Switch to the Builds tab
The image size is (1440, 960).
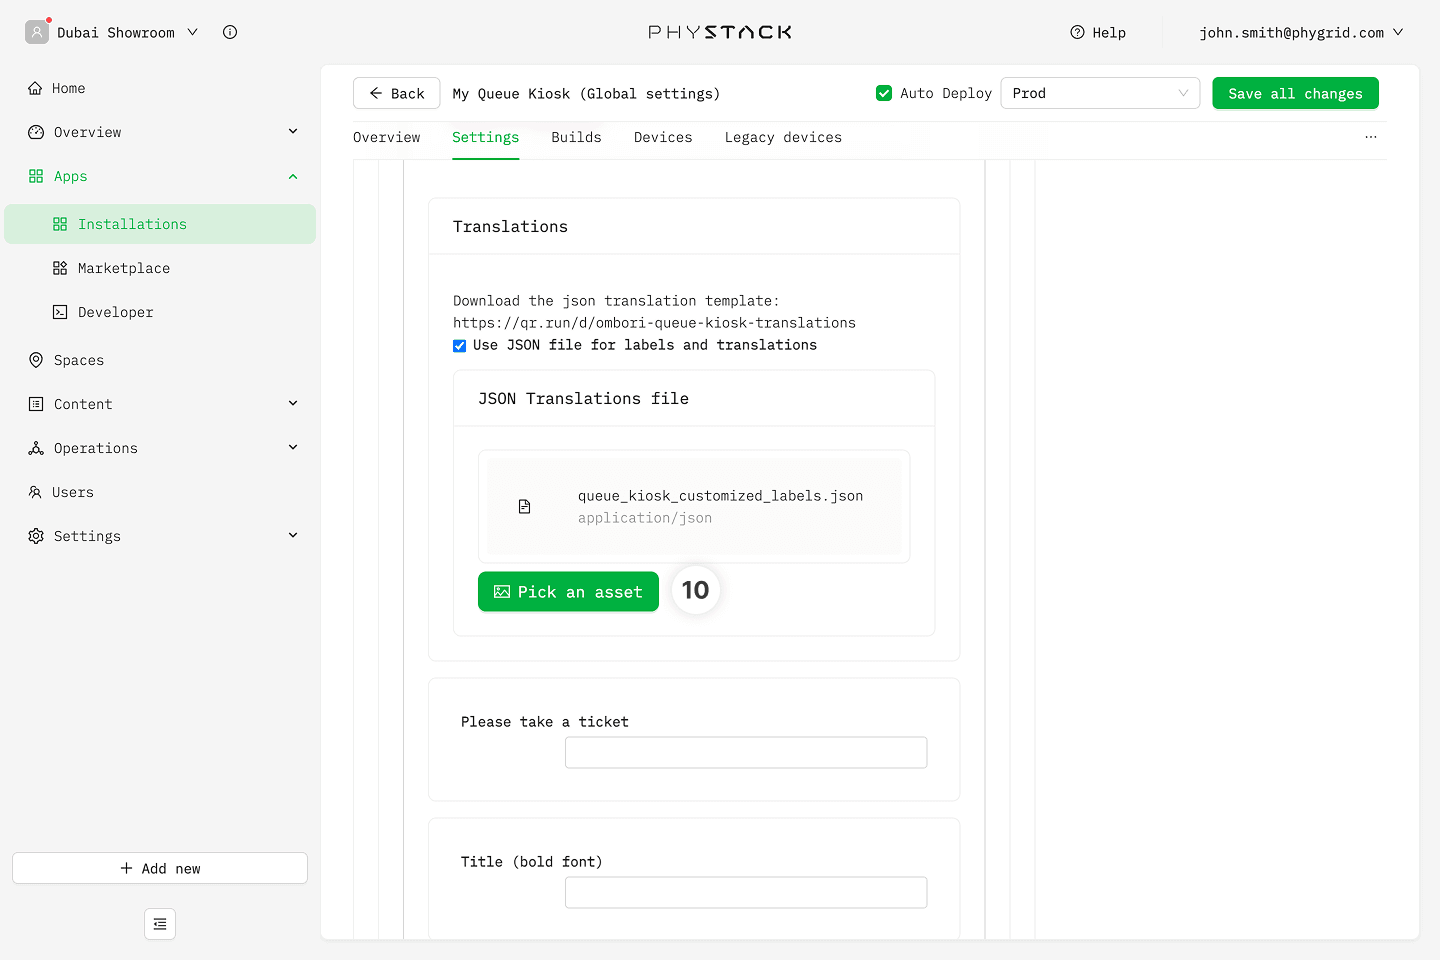(576, 137)
